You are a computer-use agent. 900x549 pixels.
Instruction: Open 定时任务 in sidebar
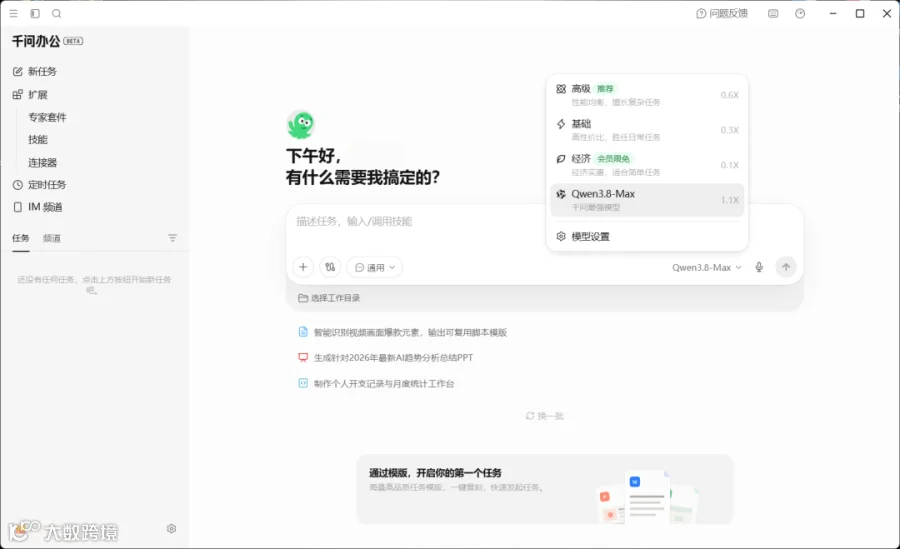pos(40,184)
